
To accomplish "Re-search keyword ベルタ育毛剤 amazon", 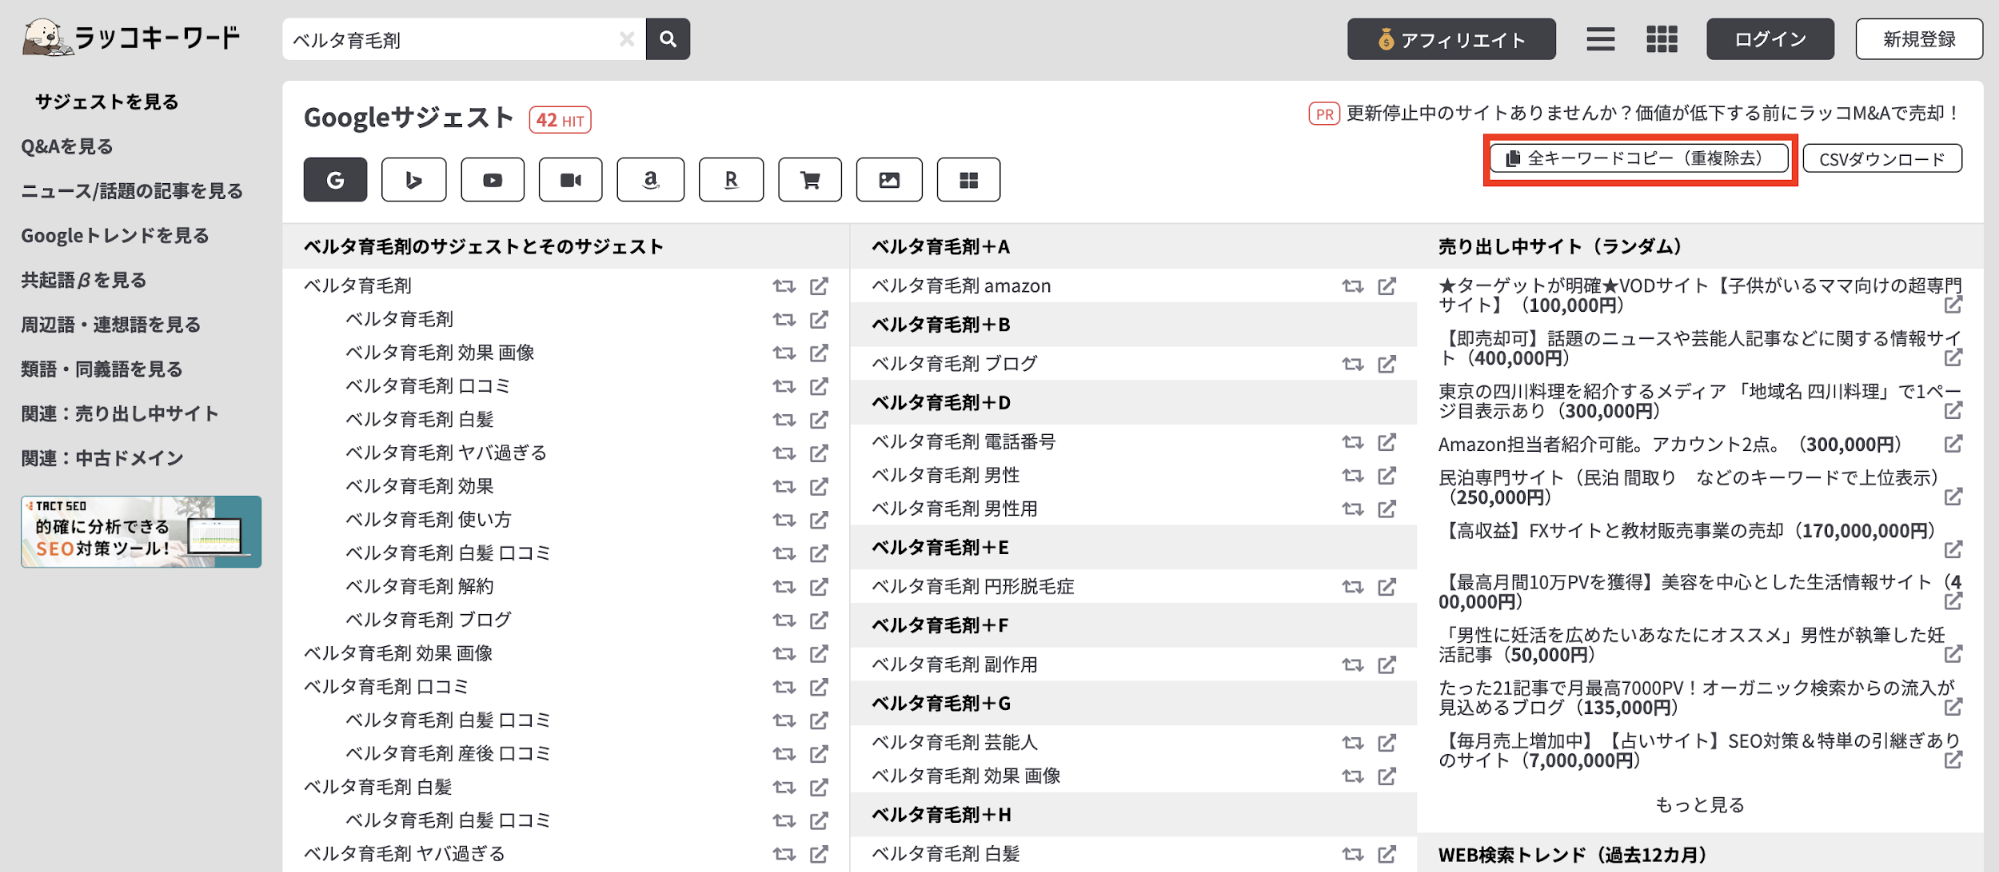I will [1352, 286].
